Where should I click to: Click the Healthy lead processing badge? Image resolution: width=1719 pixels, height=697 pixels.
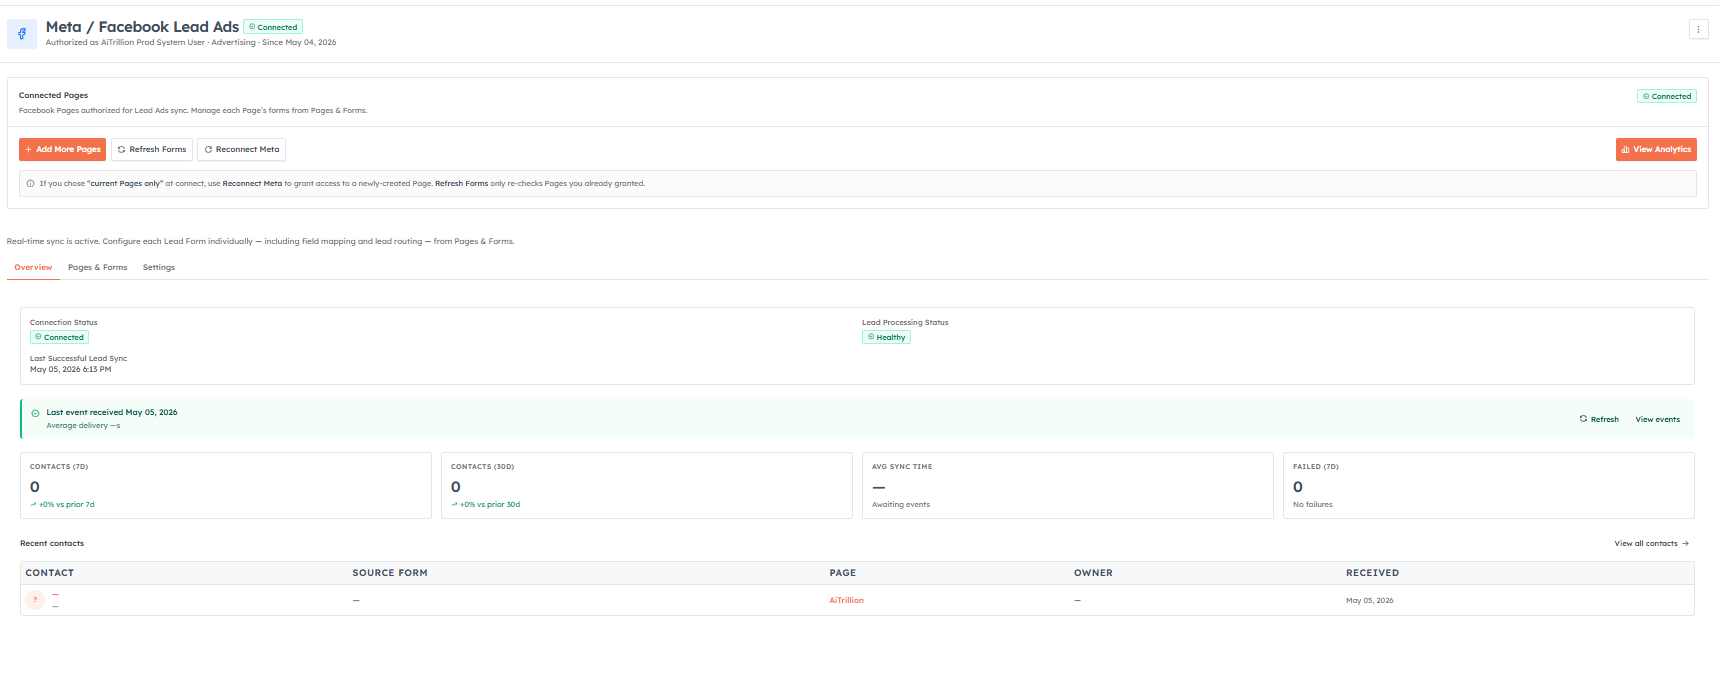(x=886, y=337)
